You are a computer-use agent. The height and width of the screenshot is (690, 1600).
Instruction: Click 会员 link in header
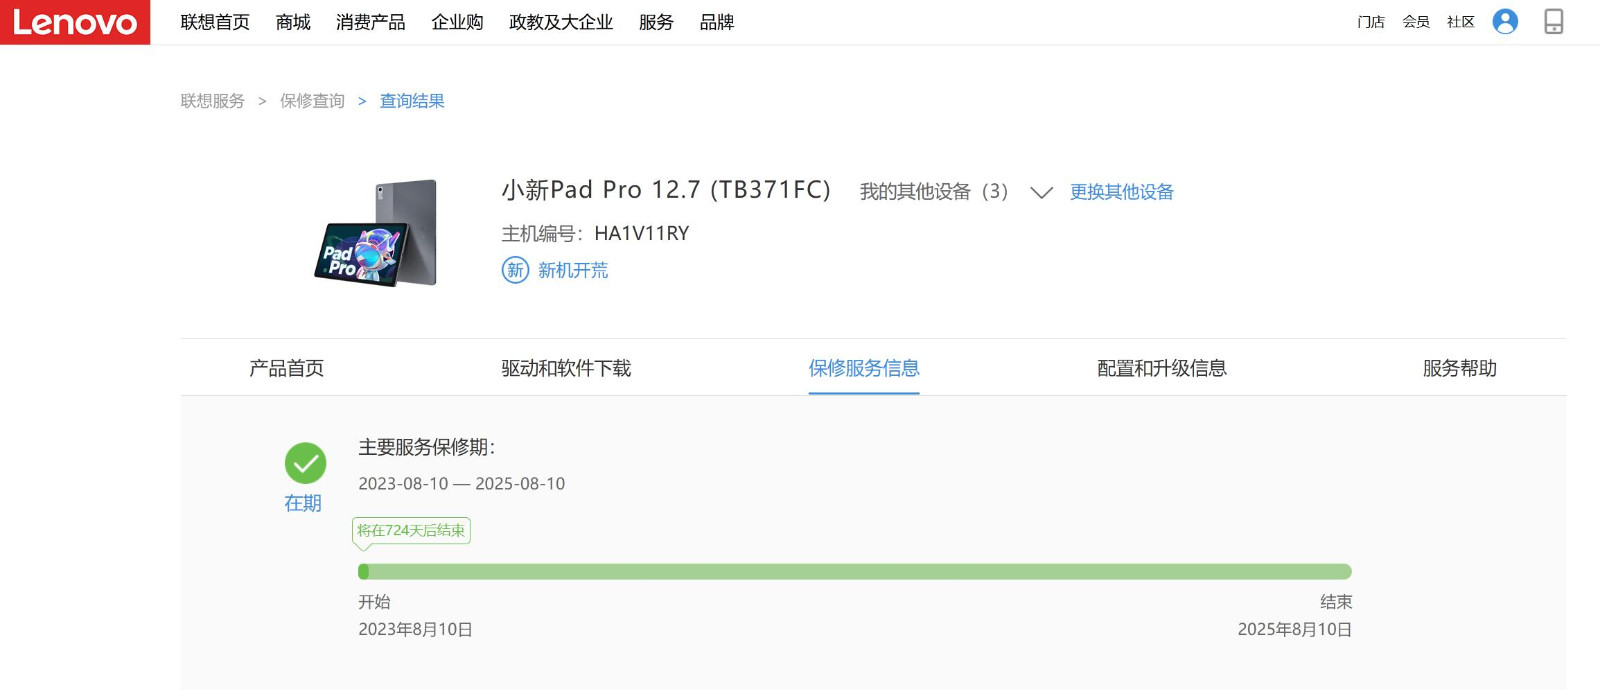[x=1416, y=22]
